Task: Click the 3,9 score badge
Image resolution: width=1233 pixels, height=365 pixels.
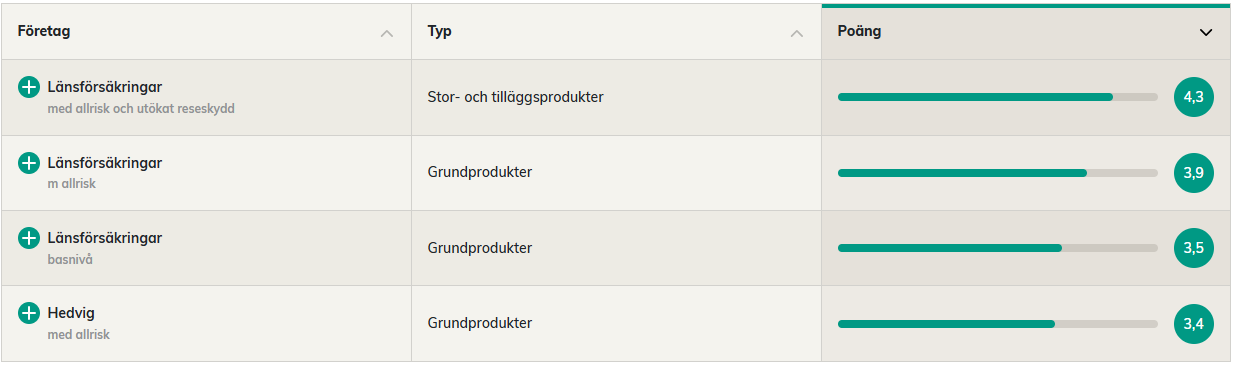Action: (1193, 173)
